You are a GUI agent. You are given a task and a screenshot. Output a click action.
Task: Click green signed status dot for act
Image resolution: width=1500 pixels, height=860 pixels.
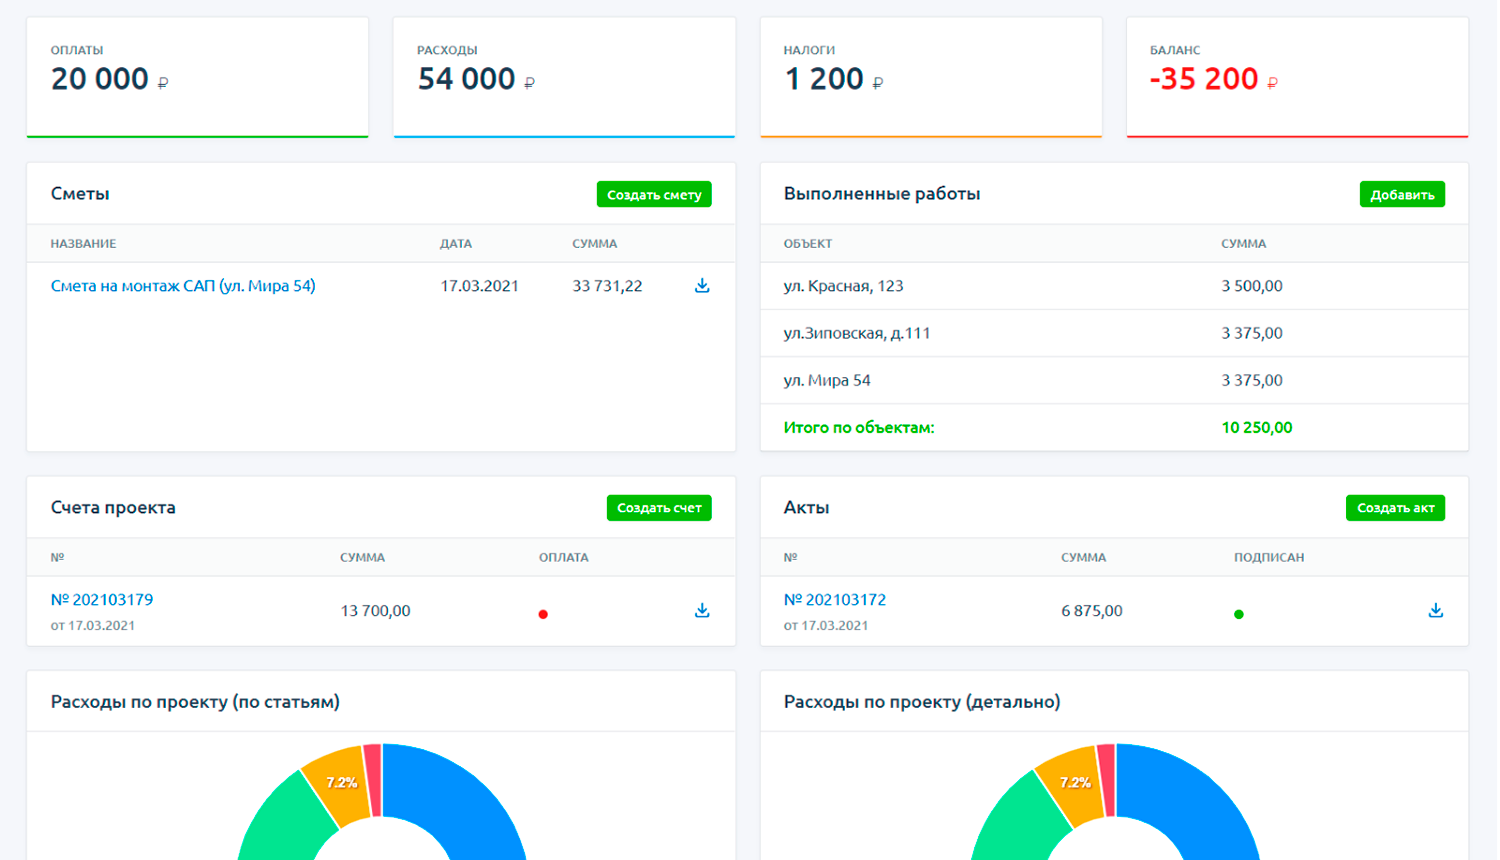pyautogui.click(x=1238, y=614)
